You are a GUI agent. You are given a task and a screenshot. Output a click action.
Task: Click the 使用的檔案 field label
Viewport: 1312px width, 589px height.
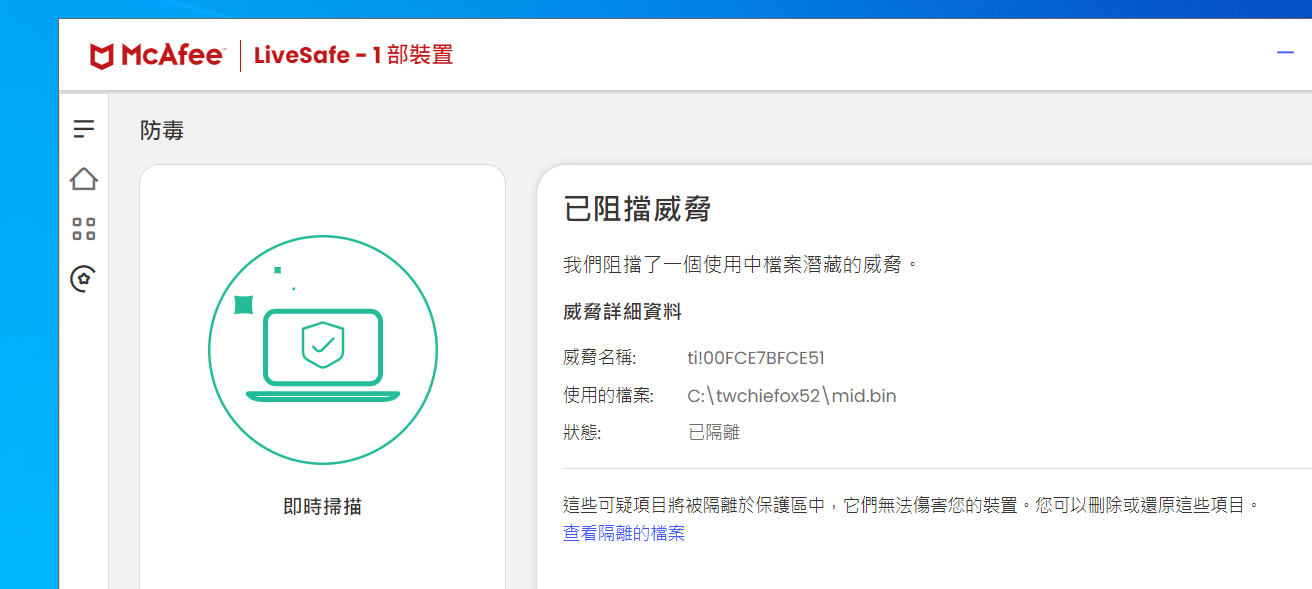click(x=608, y=396)
